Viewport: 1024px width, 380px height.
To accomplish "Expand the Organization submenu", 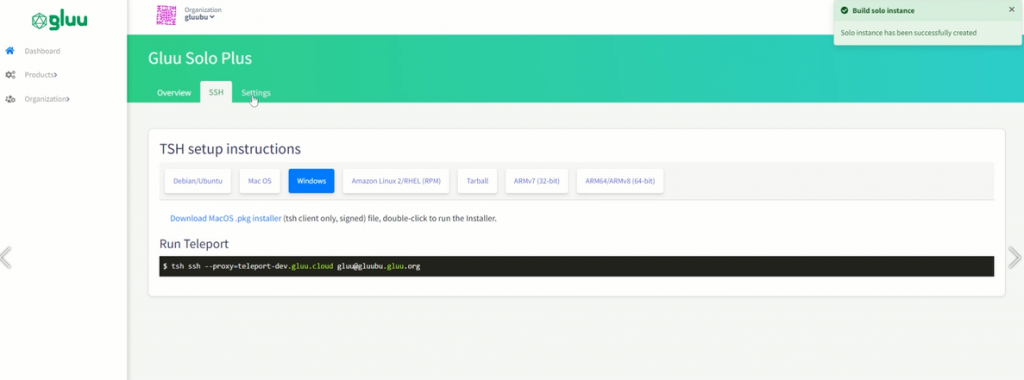I will click(x=47, y=99).
